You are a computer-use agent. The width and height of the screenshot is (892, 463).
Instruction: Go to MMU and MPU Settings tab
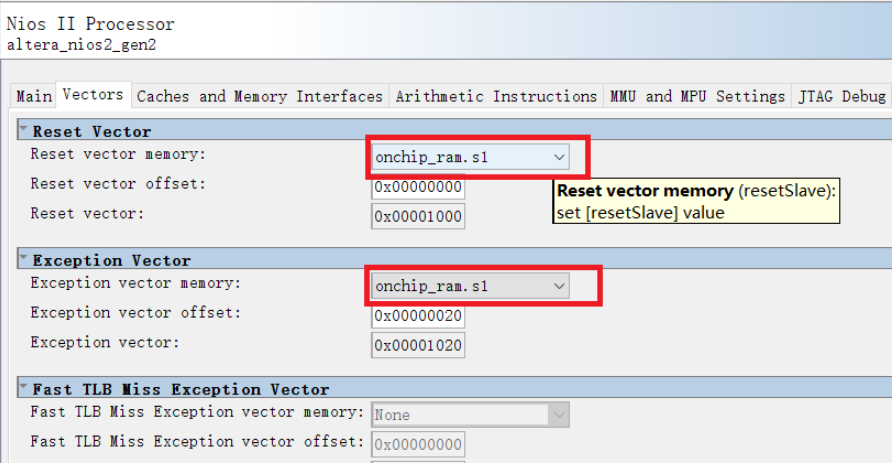coord(697,96)
